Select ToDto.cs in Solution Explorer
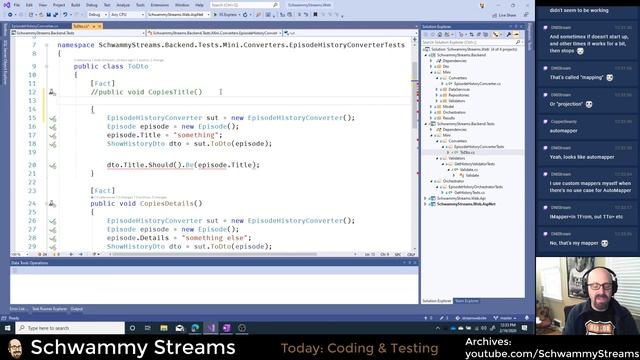640x360 pixels. tap(467, 152)
